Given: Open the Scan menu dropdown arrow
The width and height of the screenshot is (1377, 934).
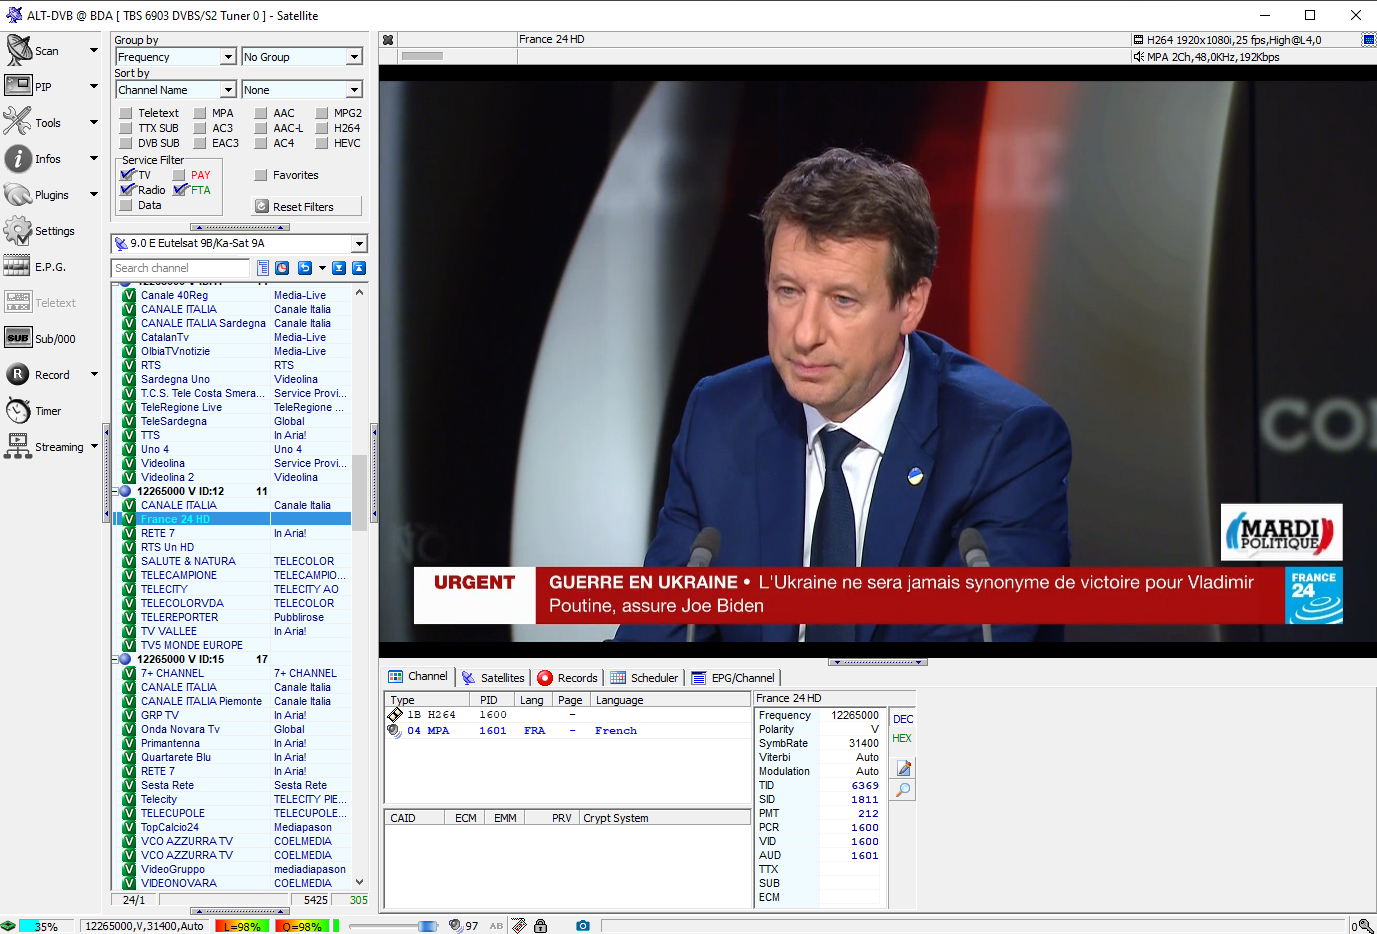Looking at the screenshot, I should tap(94, 50).
